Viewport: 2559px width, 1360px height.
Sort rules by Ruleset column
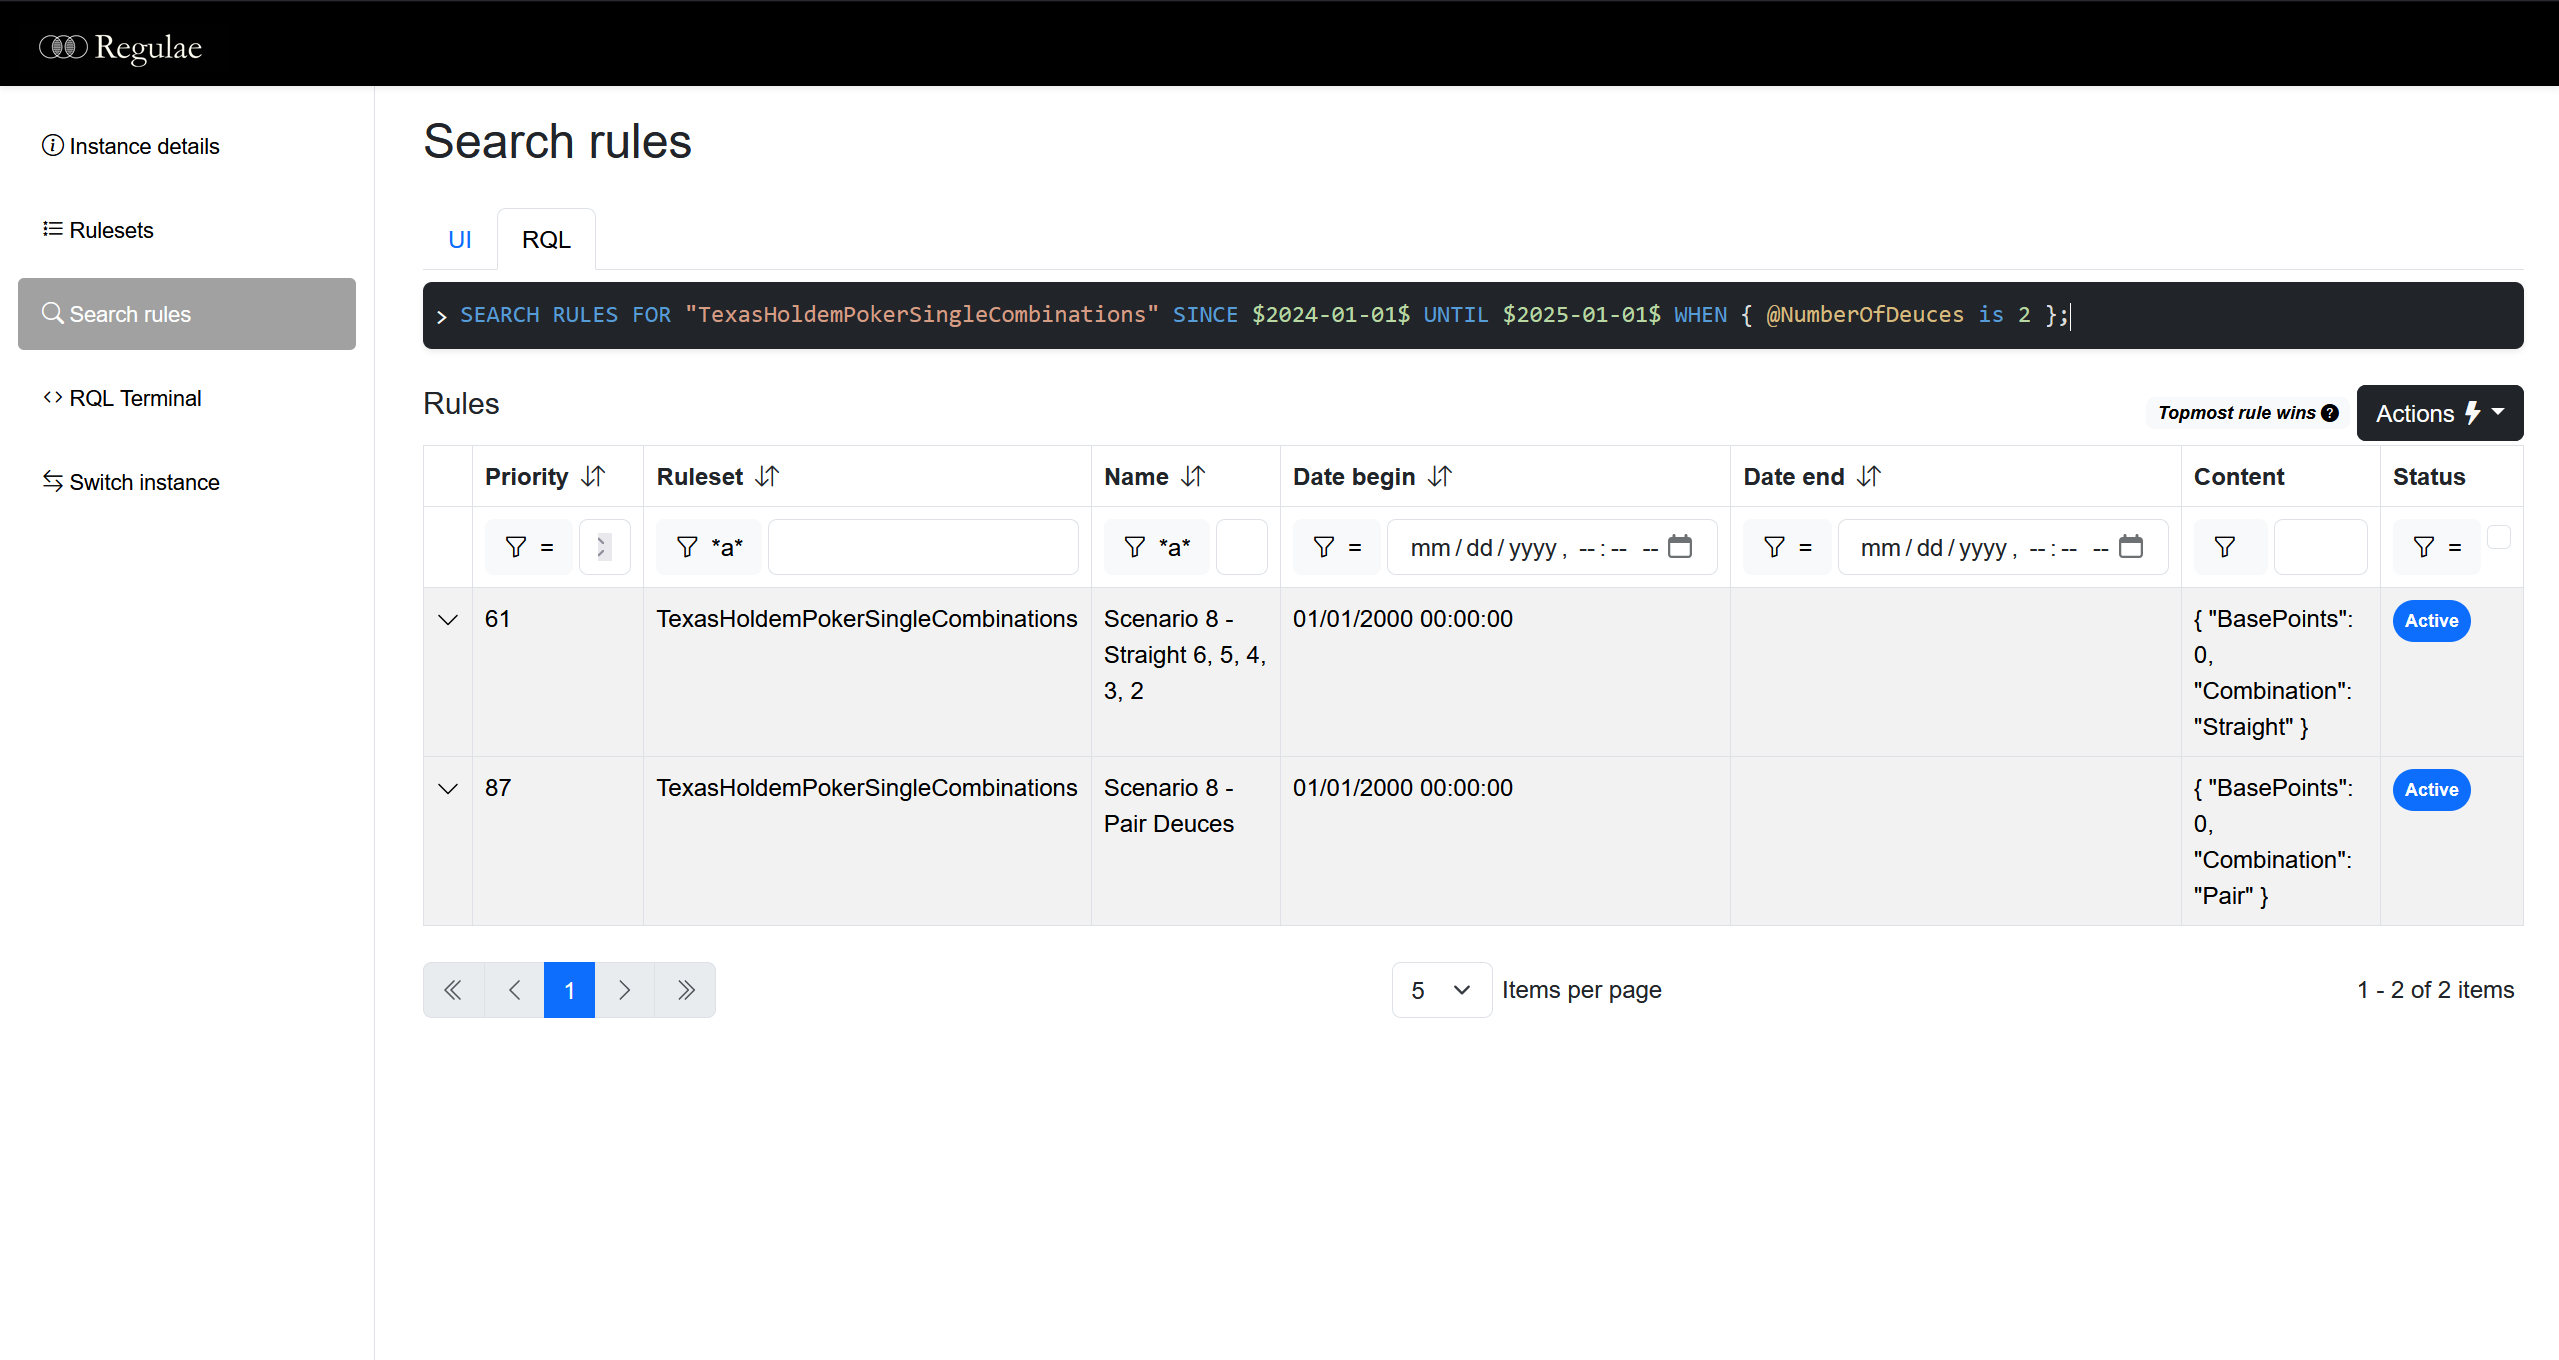767,476
